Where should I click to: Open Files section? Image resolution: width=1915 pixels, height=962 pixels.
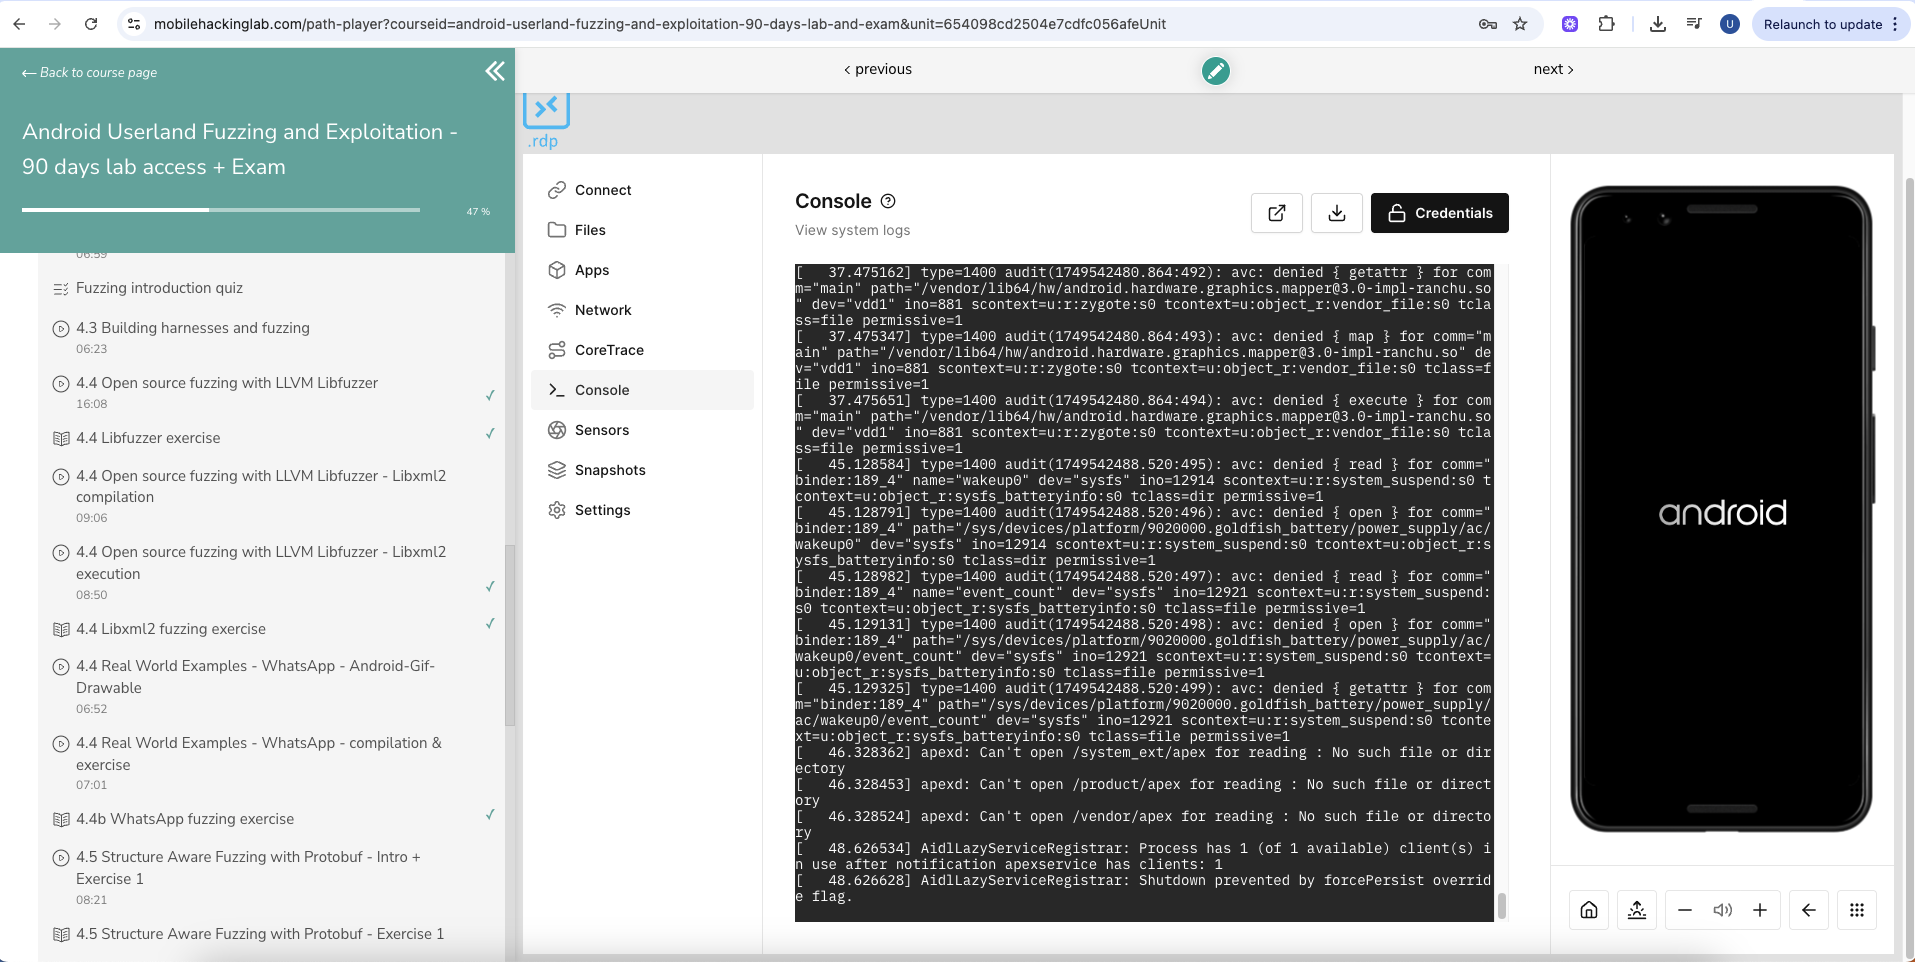(642, 230)
